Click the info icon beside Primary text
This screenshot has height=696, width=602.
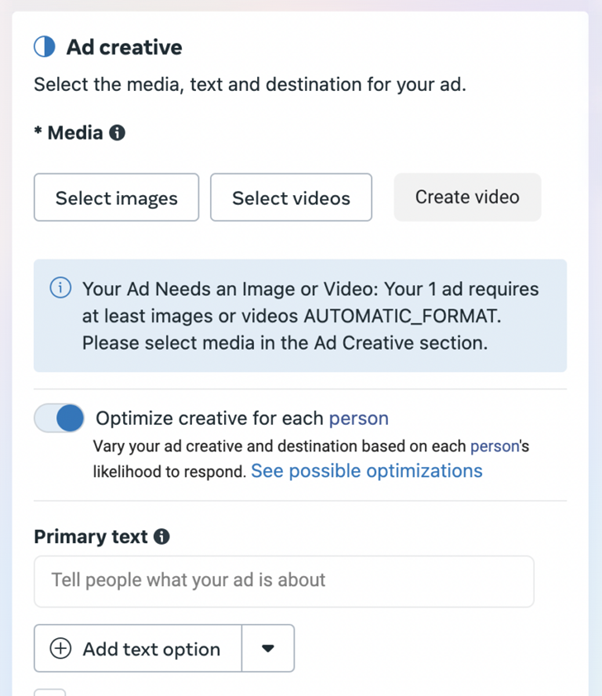(161, 537)
